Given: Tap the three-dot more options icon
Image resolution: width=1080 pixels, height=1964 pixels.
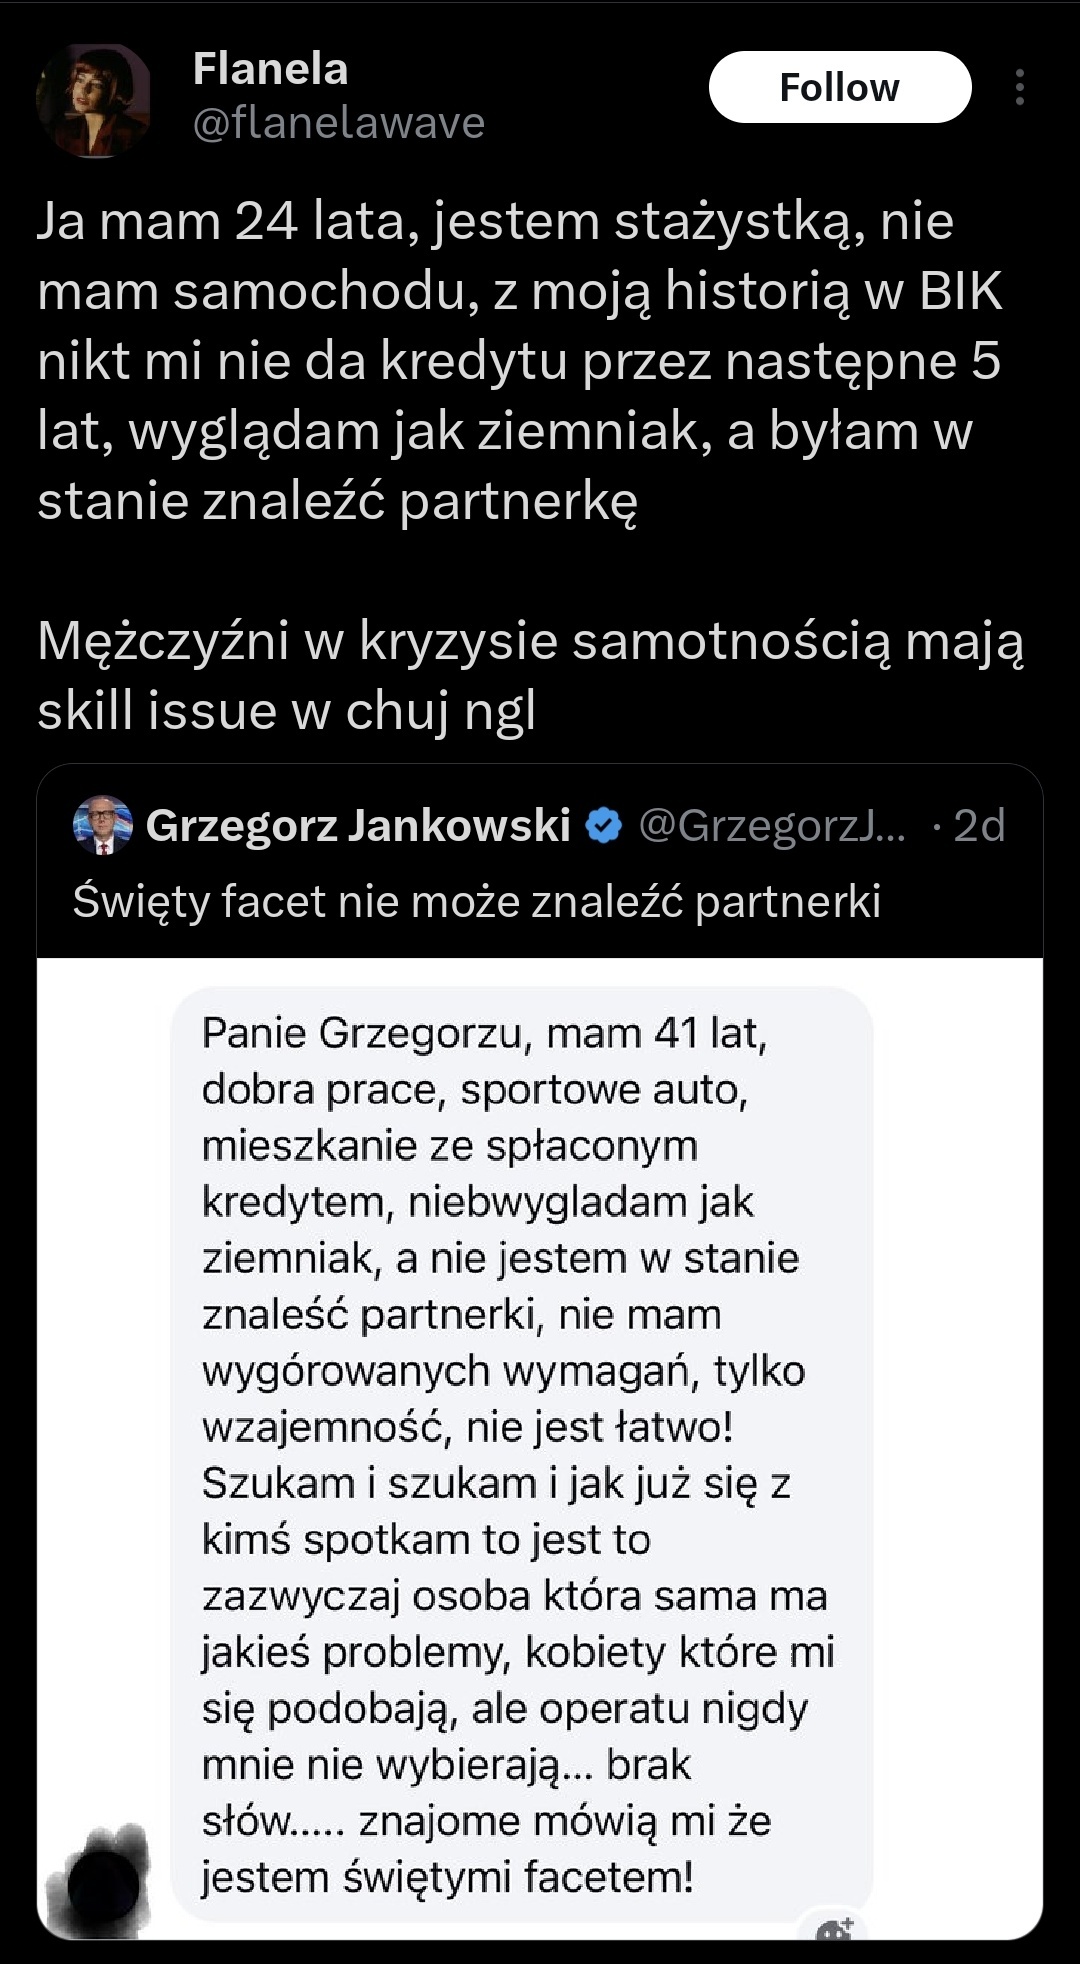Looking at the screenshot, I should (x=1019, y=87).
